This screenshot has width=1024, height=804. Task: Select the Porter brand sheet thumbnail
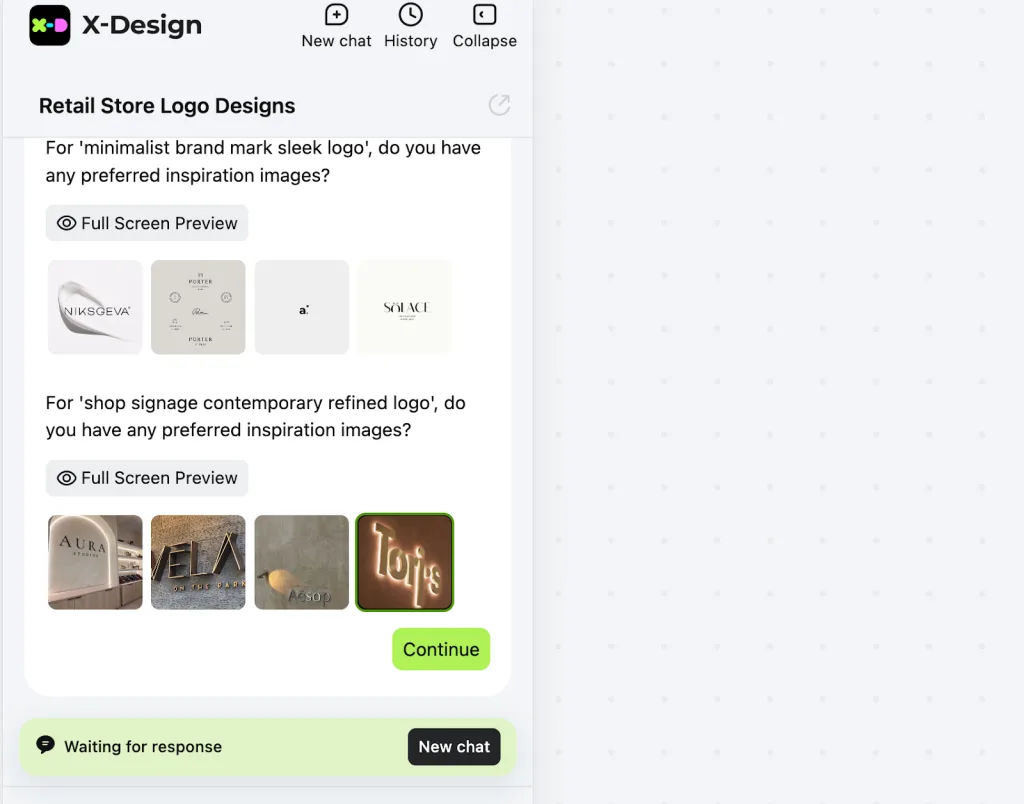[199, 307]
